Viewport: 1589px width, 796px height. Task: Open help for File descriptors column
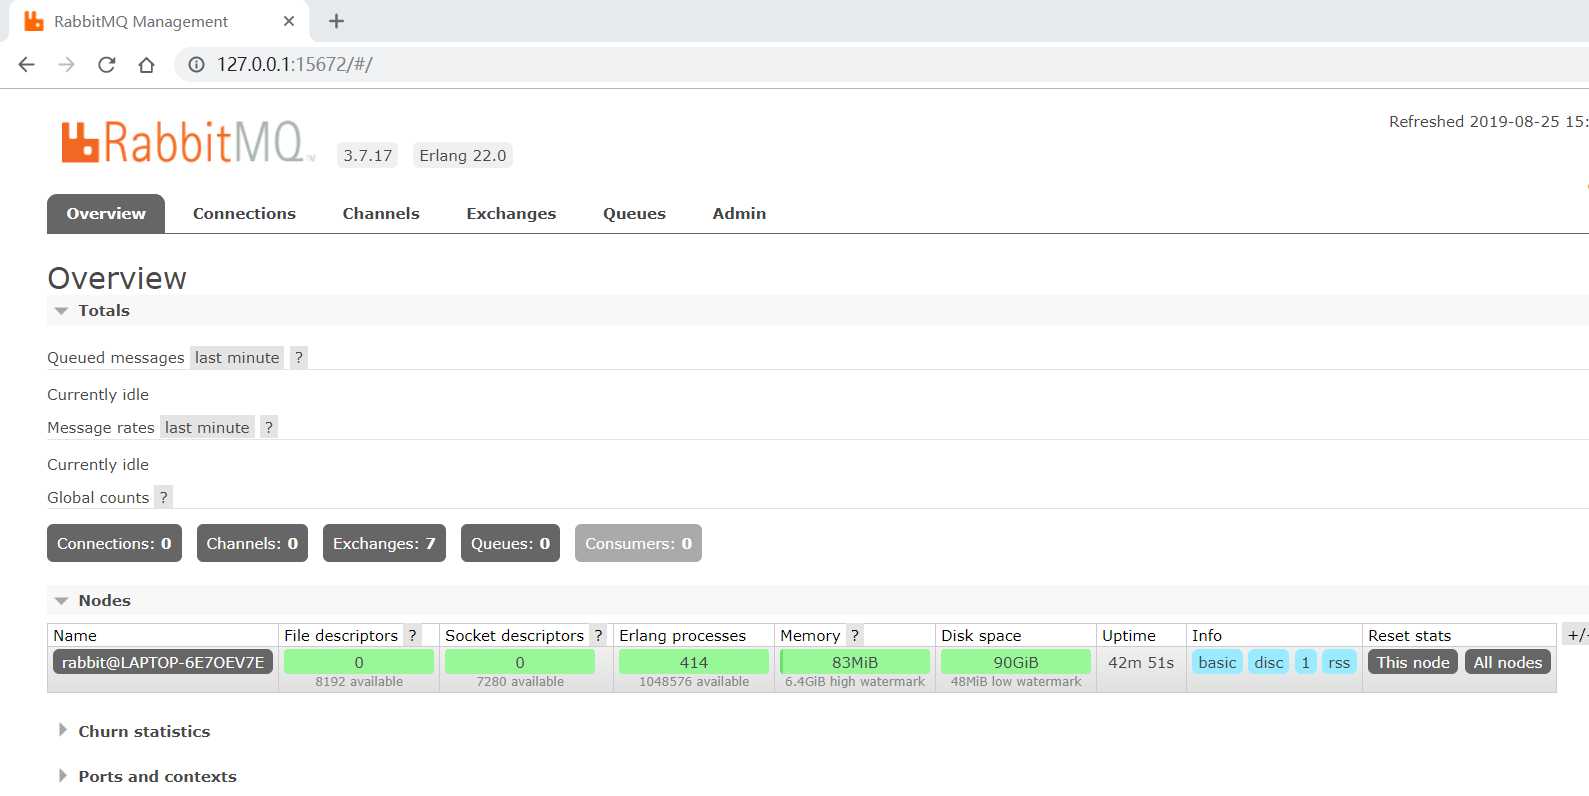[x=412, y=635]
